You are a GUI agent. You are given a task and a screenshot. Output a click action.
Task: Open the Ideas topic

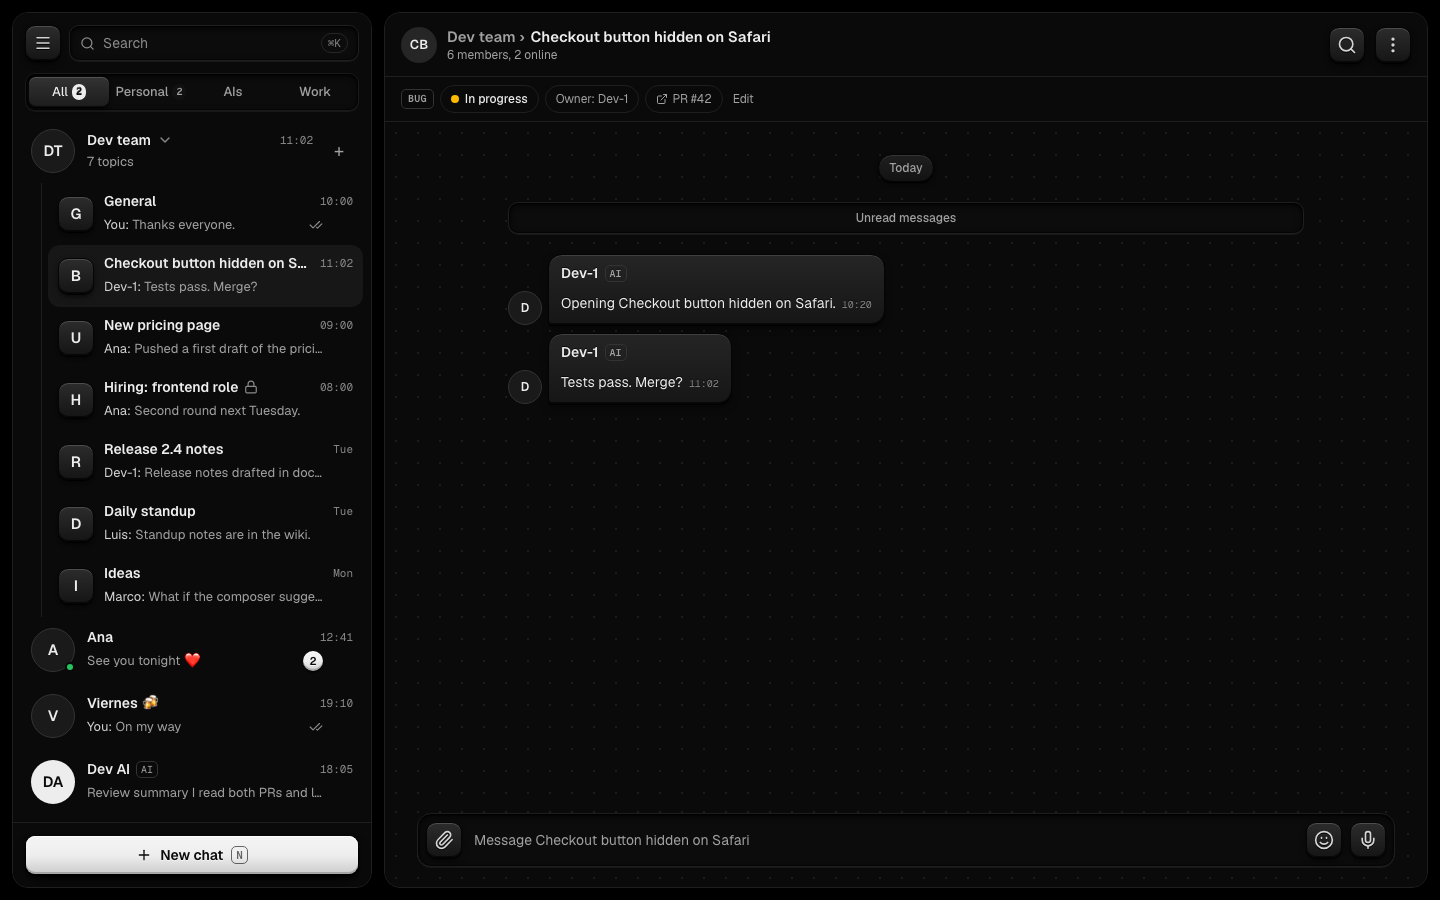pyautogui.click(x=205, y=586)
